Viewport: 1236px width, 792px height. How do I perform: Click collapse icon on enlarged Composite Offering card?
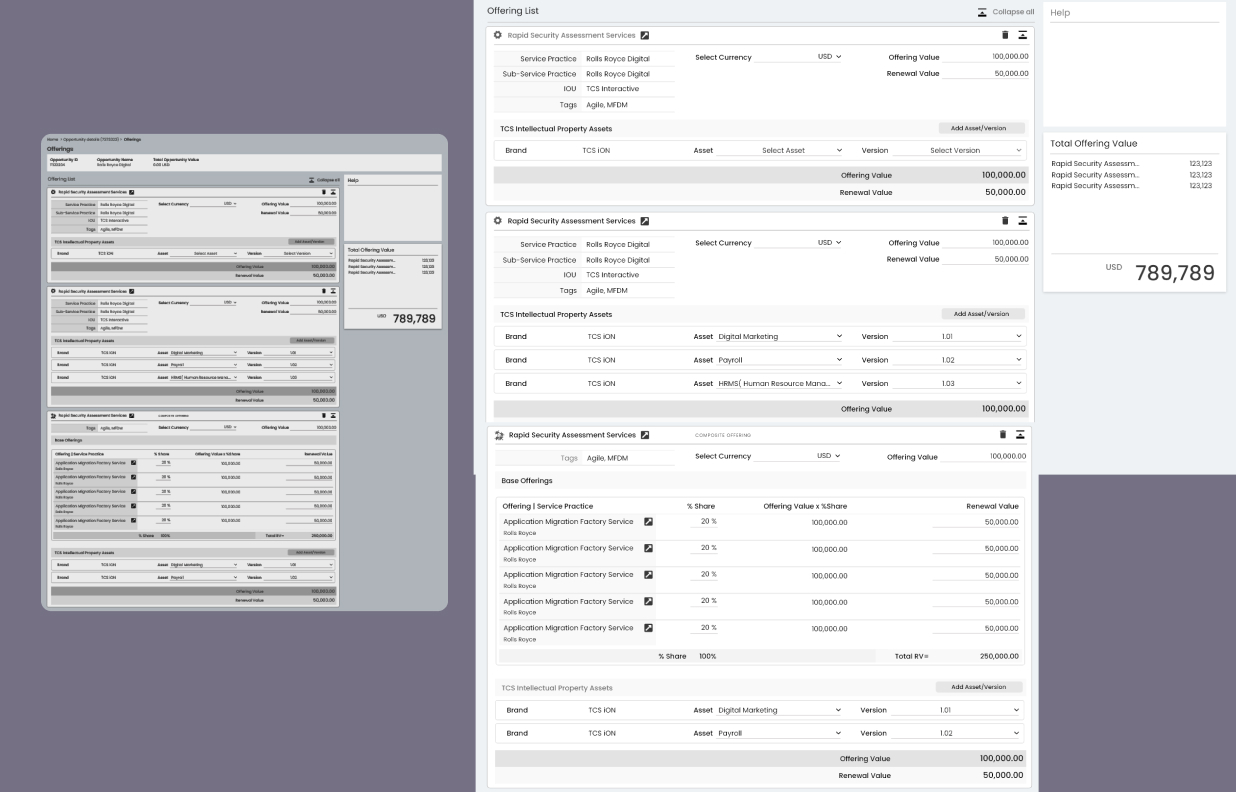1020,435
